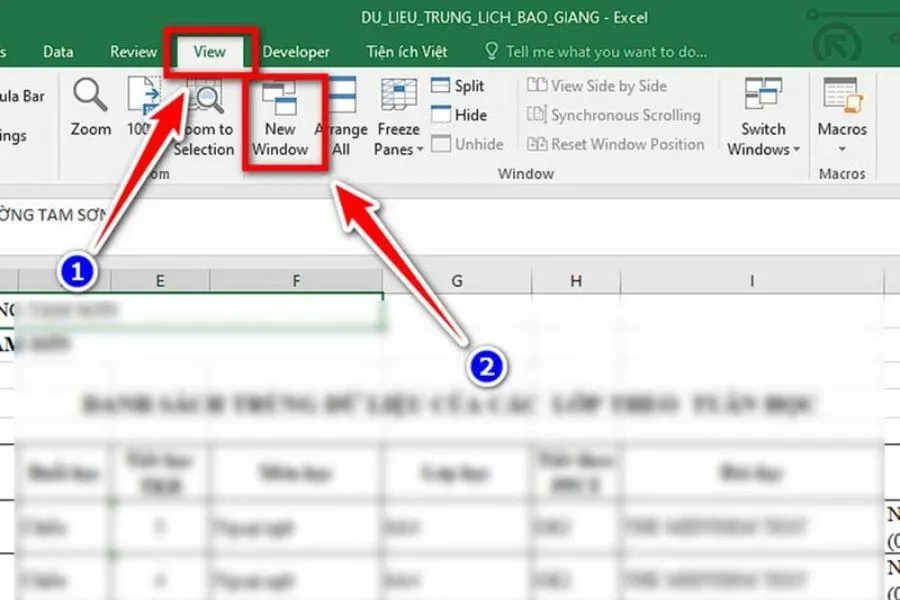Select column H header
Viewport: 900px width, 600px height.
(x=576, y=281)
